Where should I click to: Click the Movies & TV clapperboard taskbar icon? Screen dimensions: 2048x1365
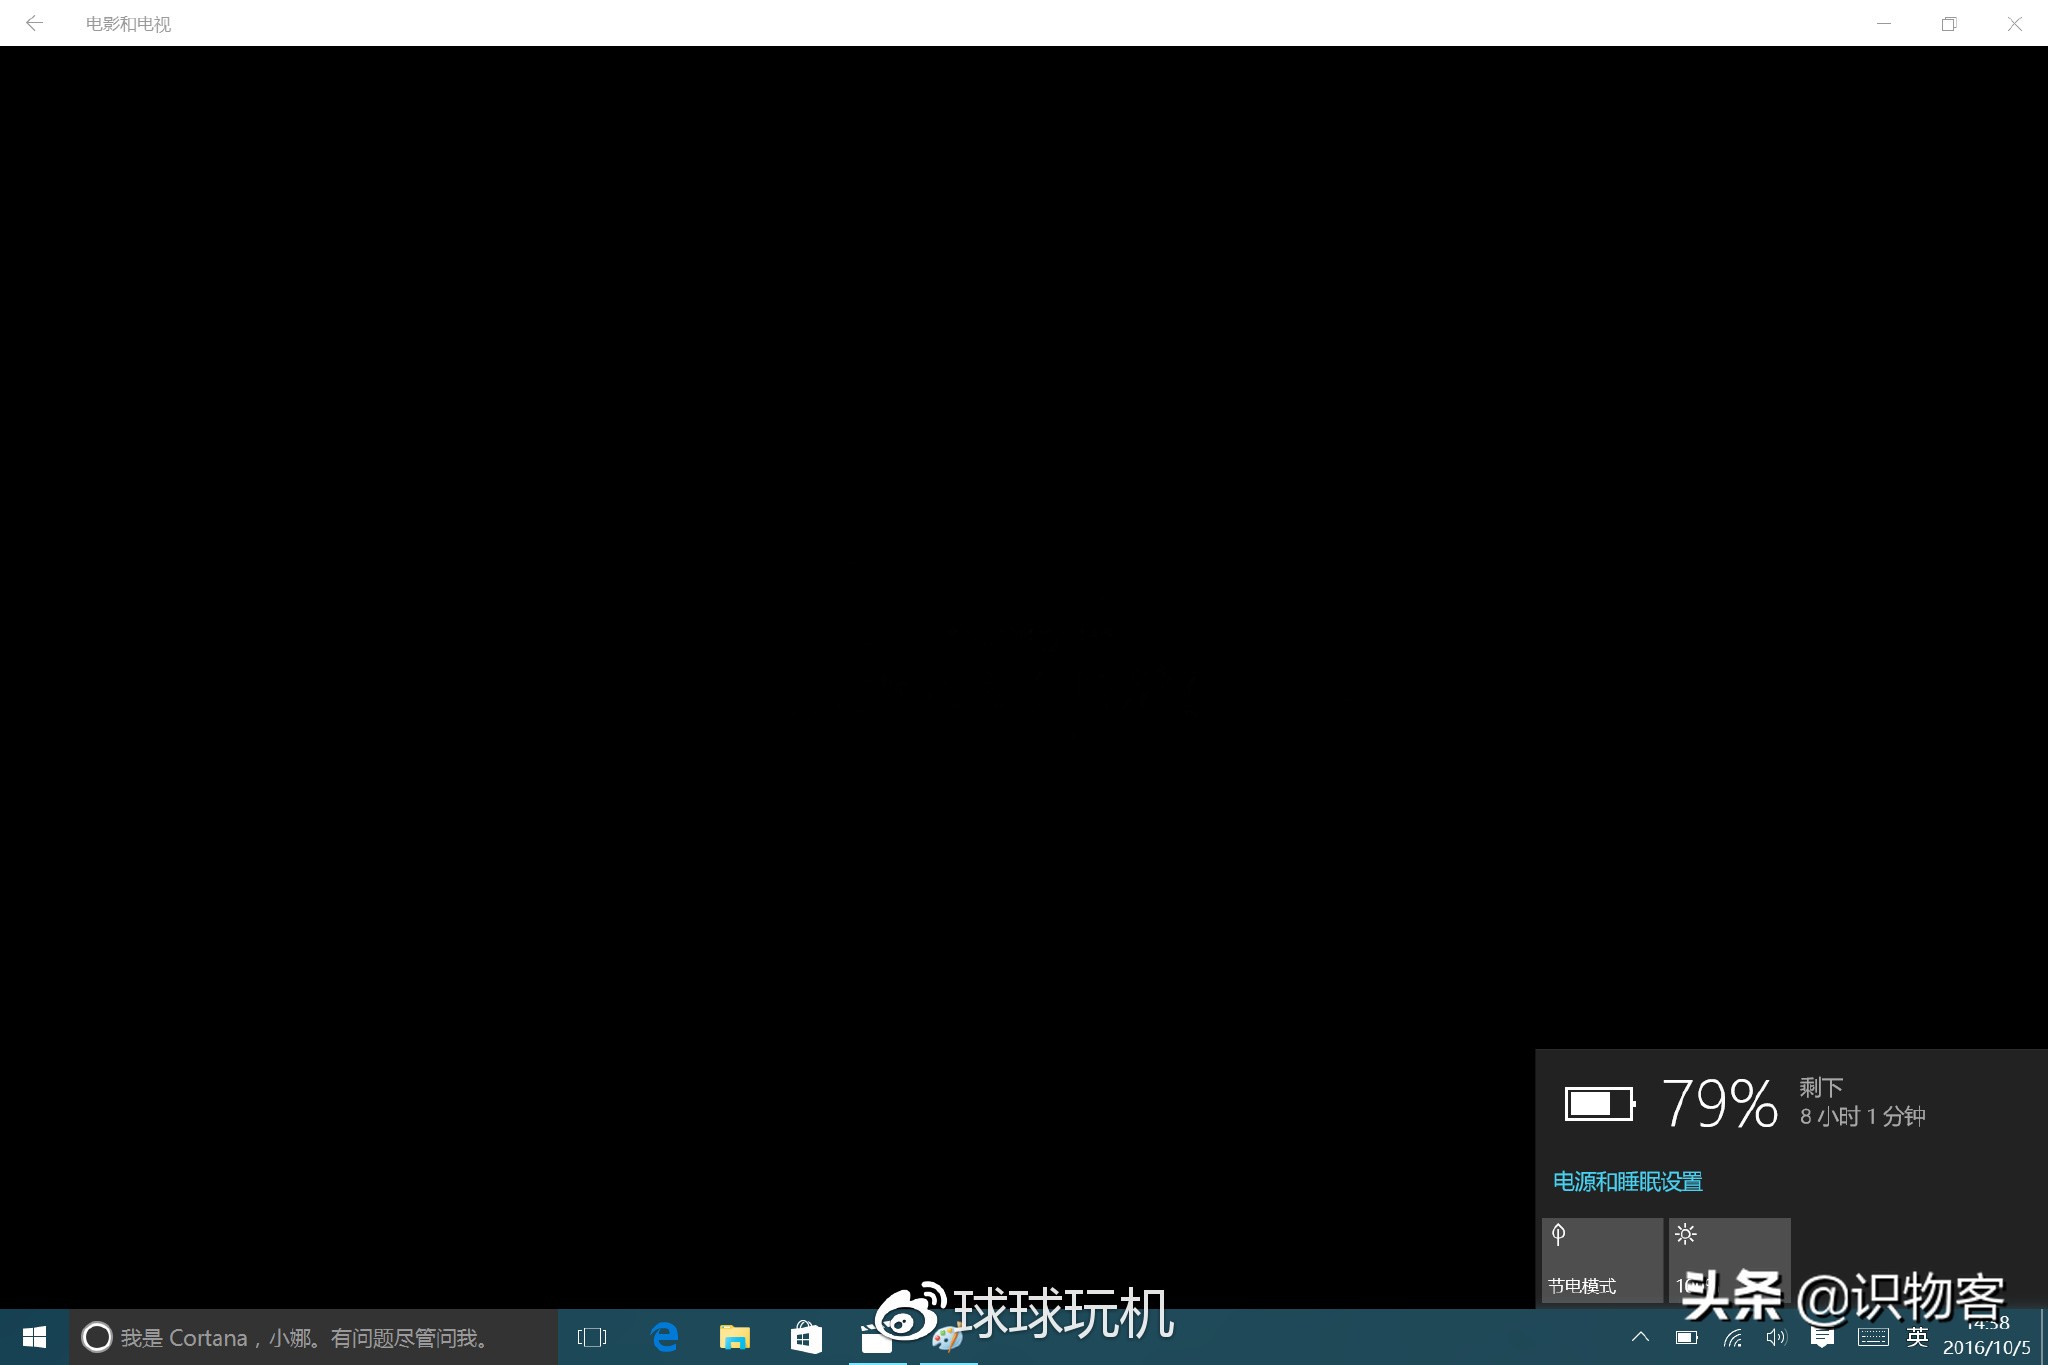coord(877,1339)
